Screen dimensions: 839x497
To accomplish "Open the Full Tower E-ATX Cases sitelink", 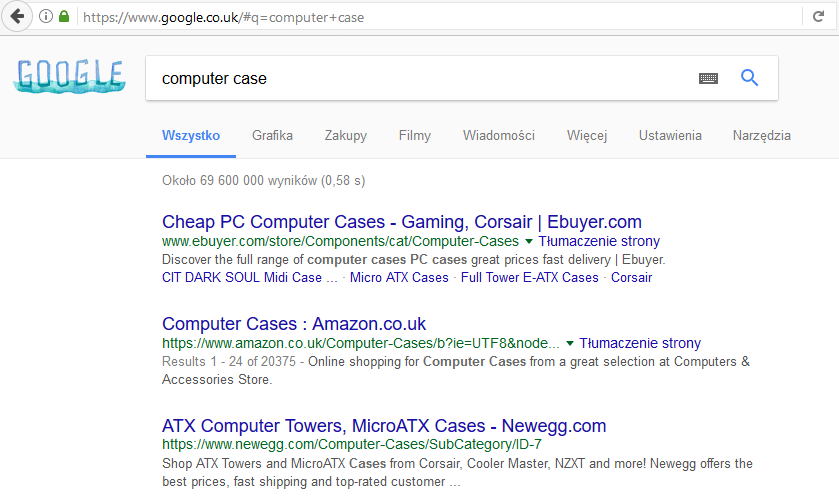I will 530,278.
